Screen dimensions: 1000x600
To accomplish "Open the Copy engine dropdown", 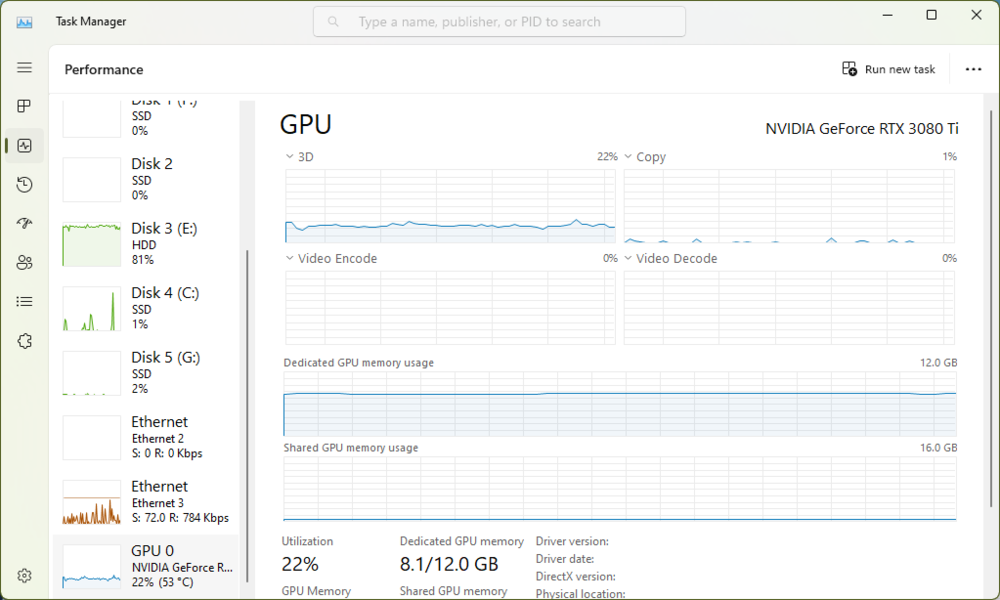I will [x=629, y=157].
